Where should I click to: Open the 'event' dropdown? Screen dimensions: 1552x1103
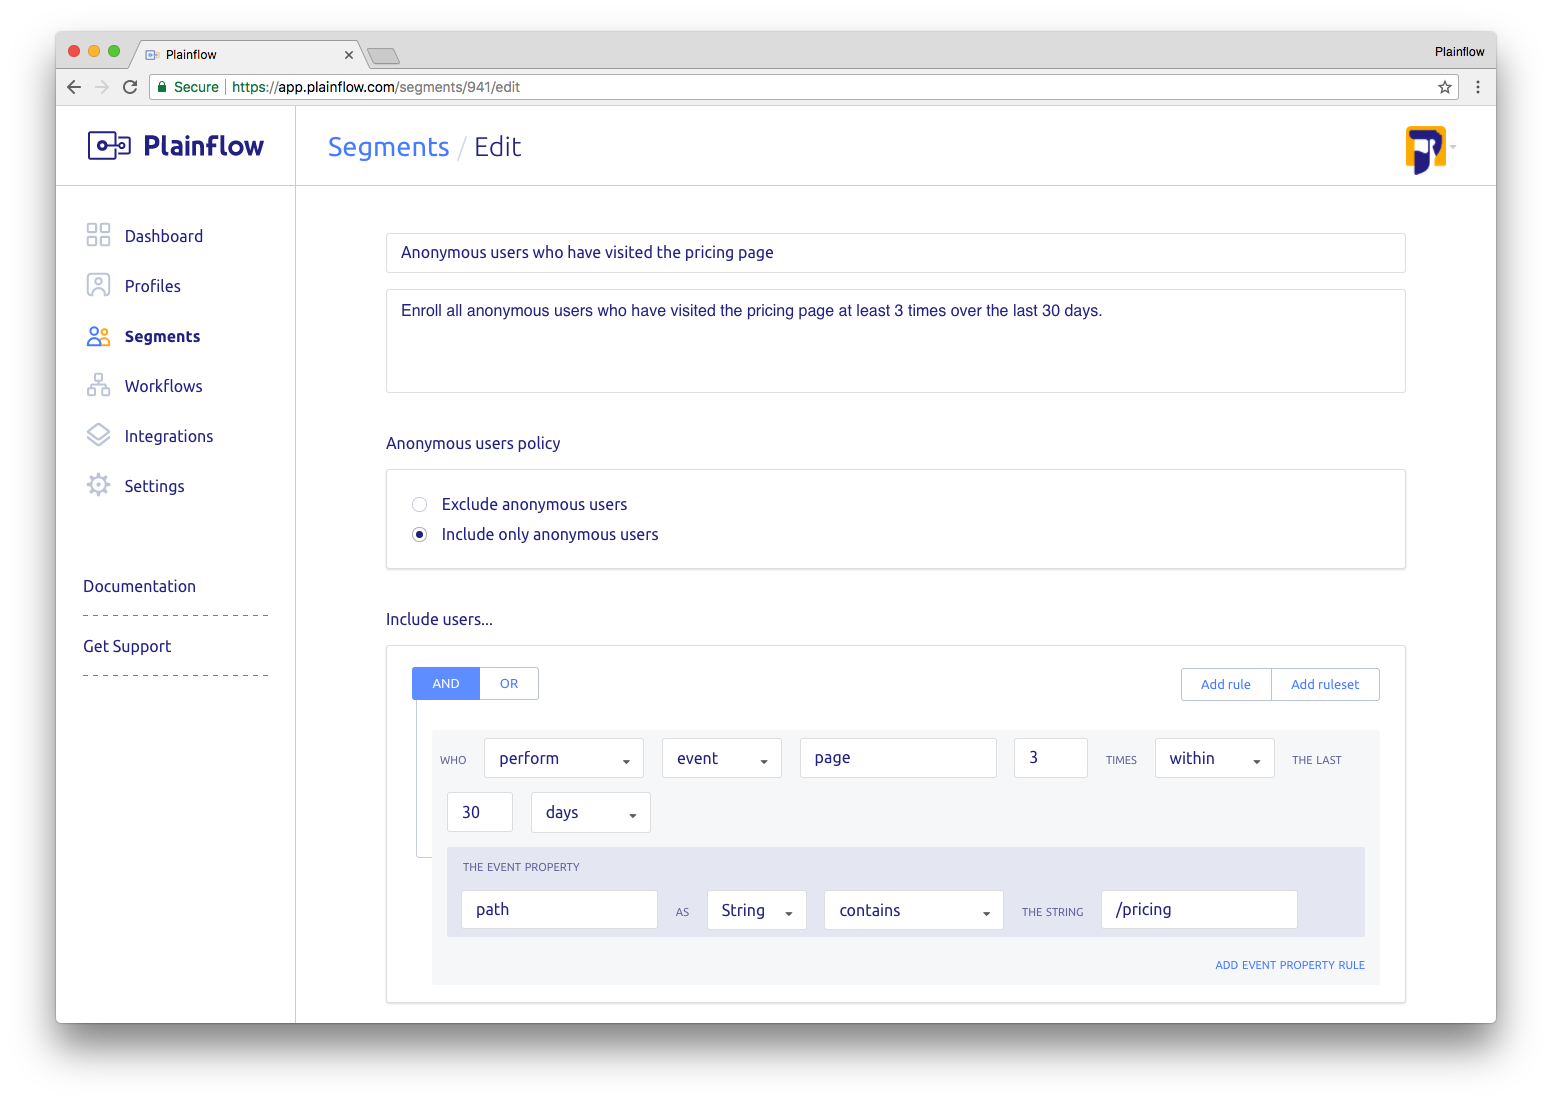(722, 758)
